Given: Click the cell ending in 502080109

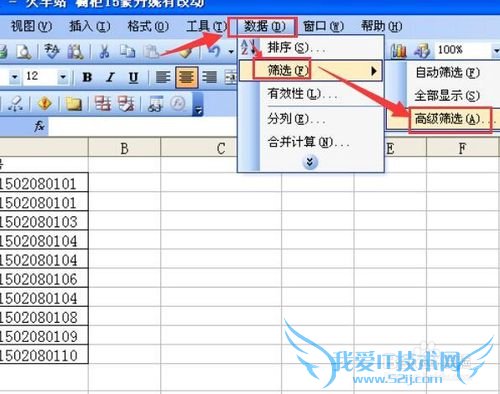Looking at the screenshot, I should [x=44, y=336].
